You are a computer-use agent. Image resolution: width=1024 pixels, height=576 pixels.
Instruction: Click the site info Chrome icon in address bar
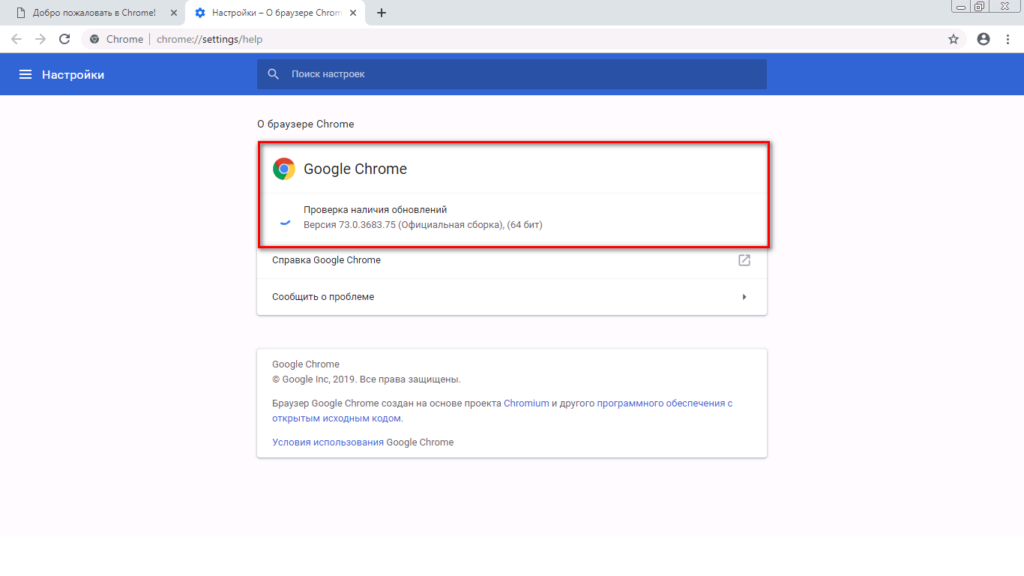tap(95, 39)
